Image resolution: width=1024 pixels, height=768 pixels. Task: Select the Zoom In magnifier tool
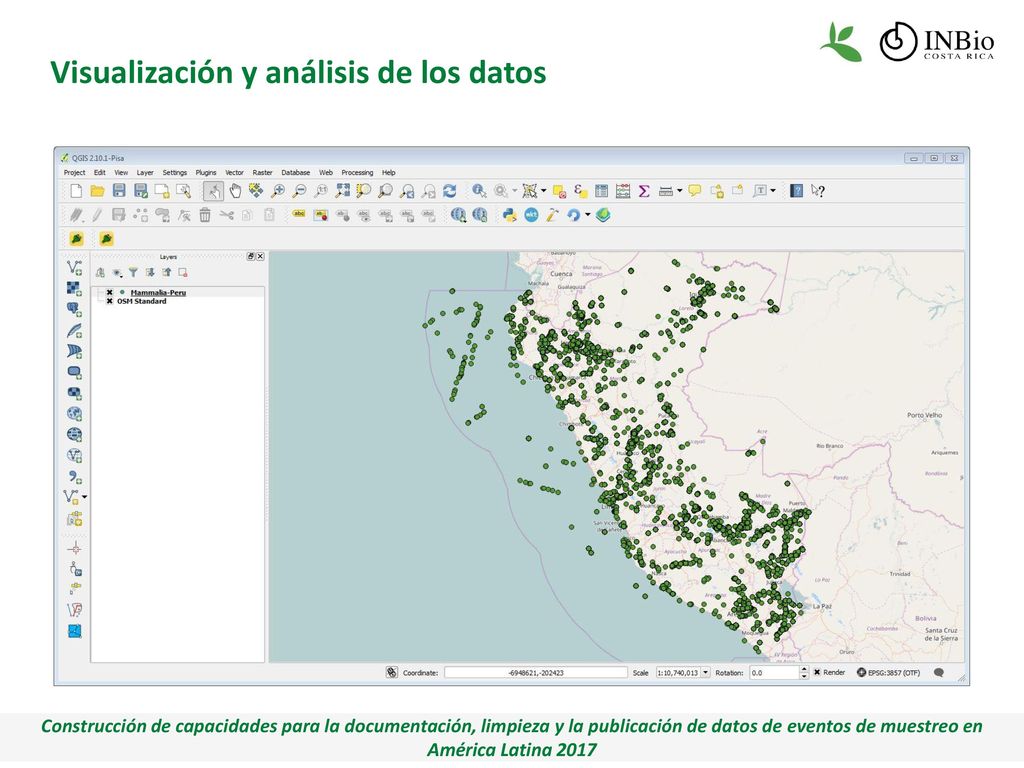click(278, 191)
